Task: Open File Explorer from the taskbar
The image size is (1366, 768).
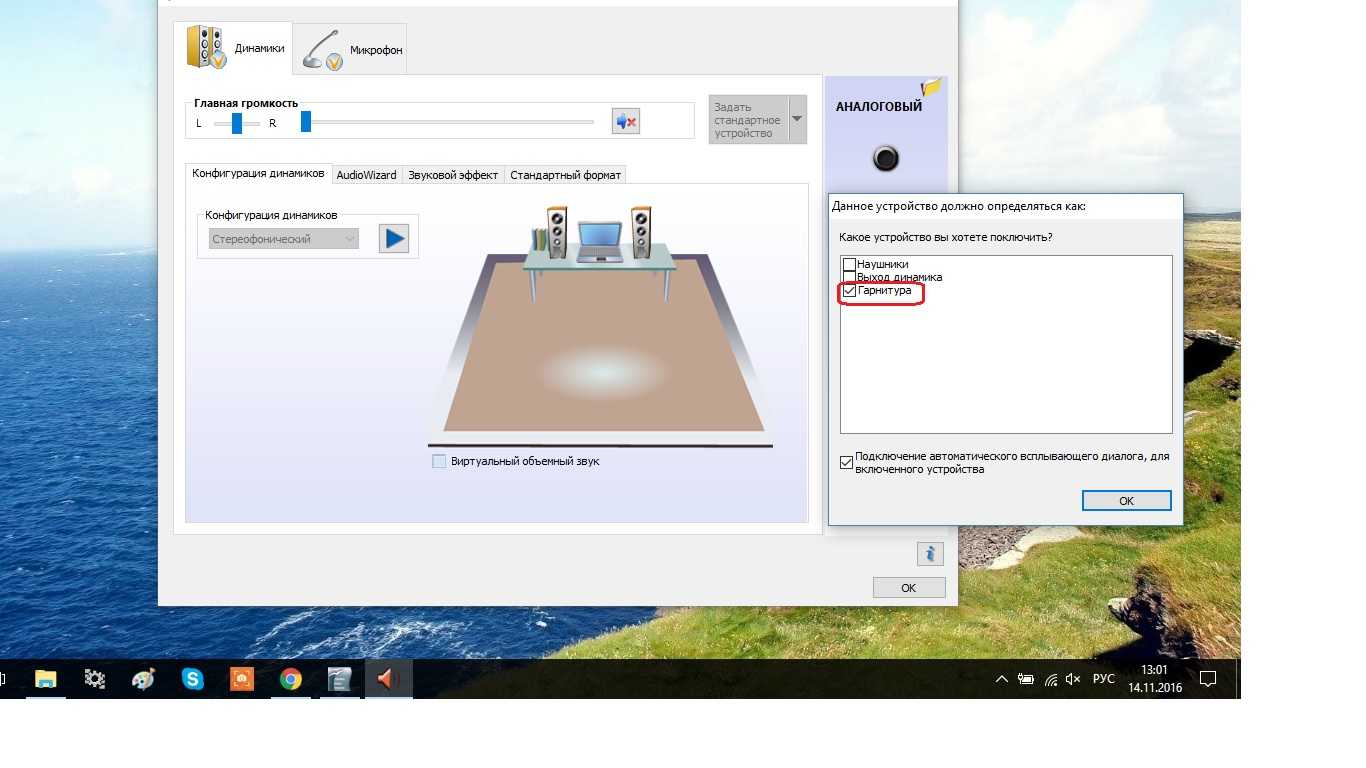Action: pos(46,679)
